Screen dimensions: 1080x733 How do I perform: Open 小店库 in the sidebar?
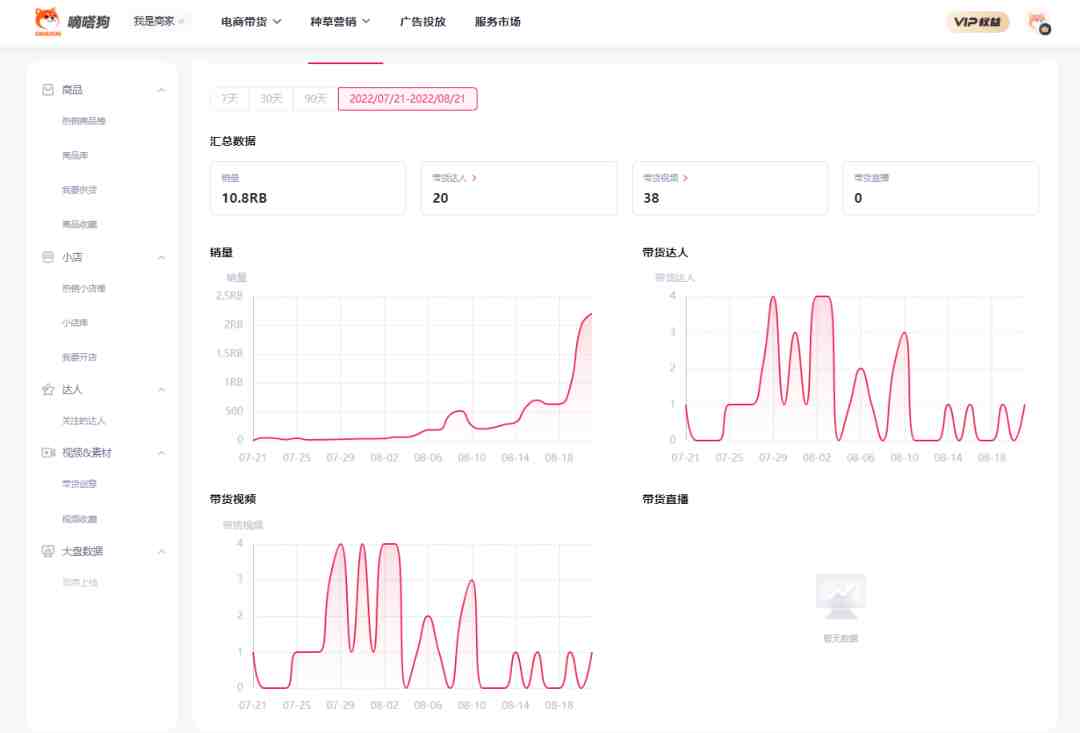click(75, 322)
